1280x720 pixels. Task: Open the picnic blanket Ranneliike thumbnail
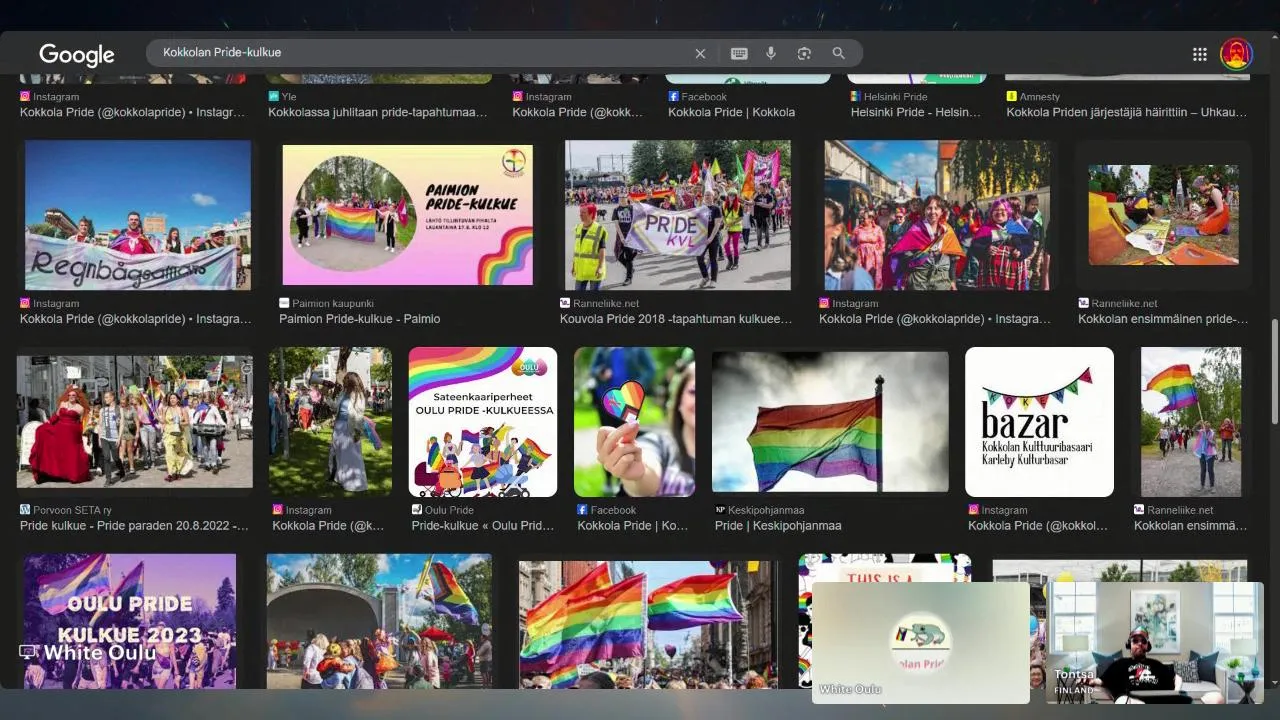click(x=1163, y=215)
